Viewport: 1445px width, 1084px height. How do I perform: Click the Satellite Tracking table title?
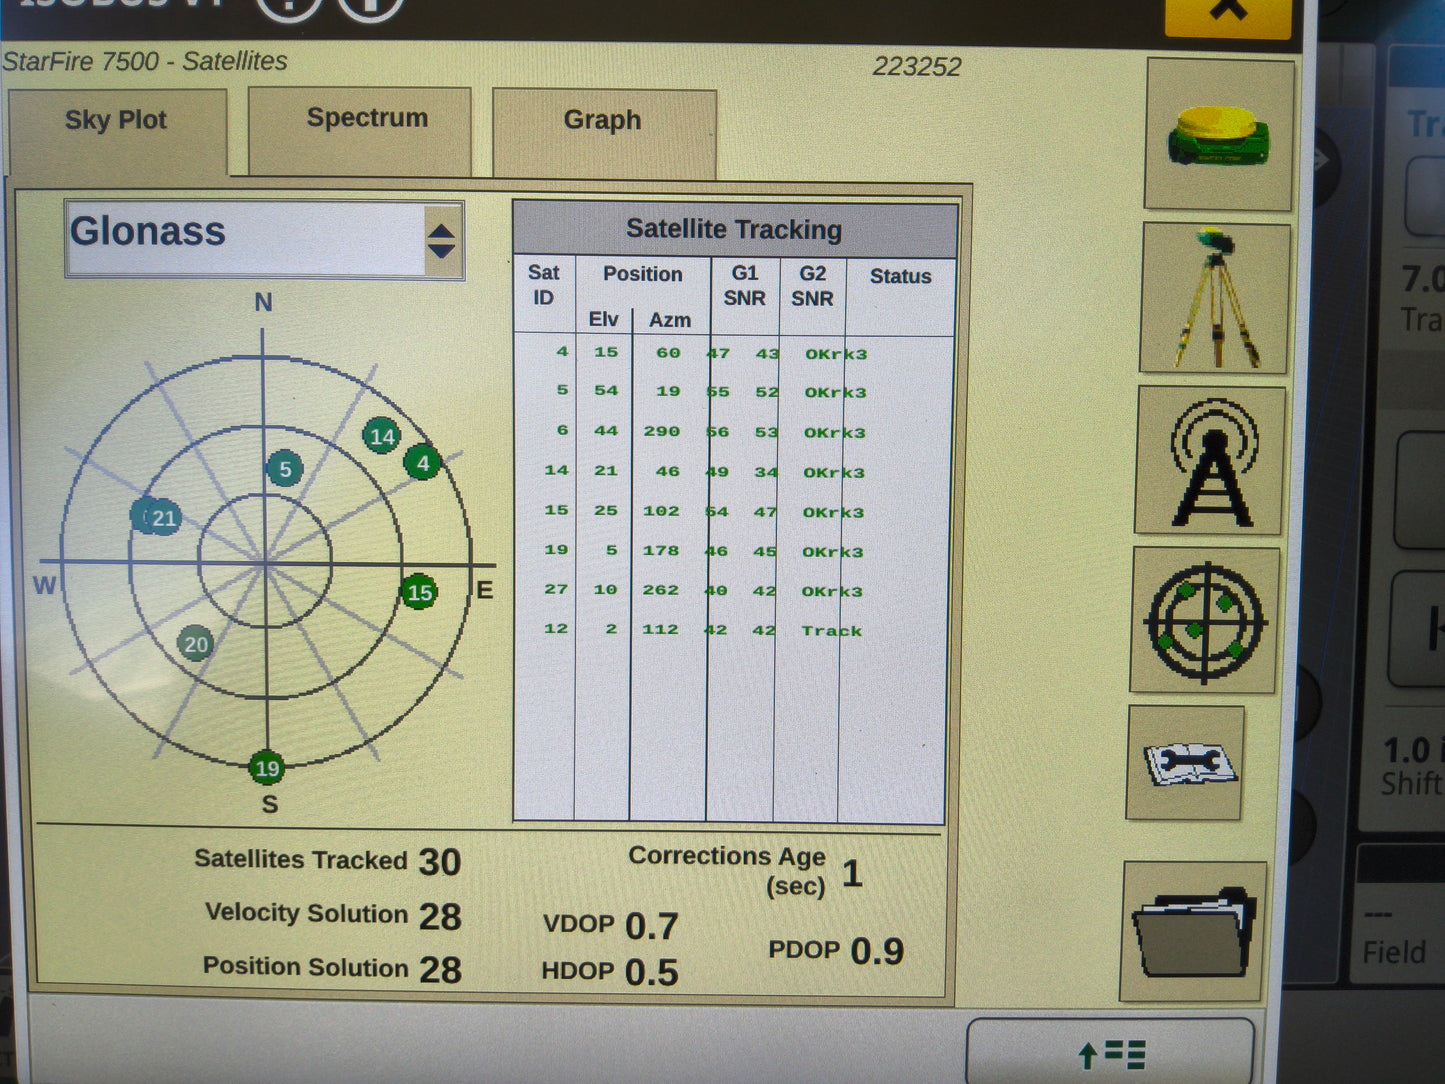pos(734,229)
